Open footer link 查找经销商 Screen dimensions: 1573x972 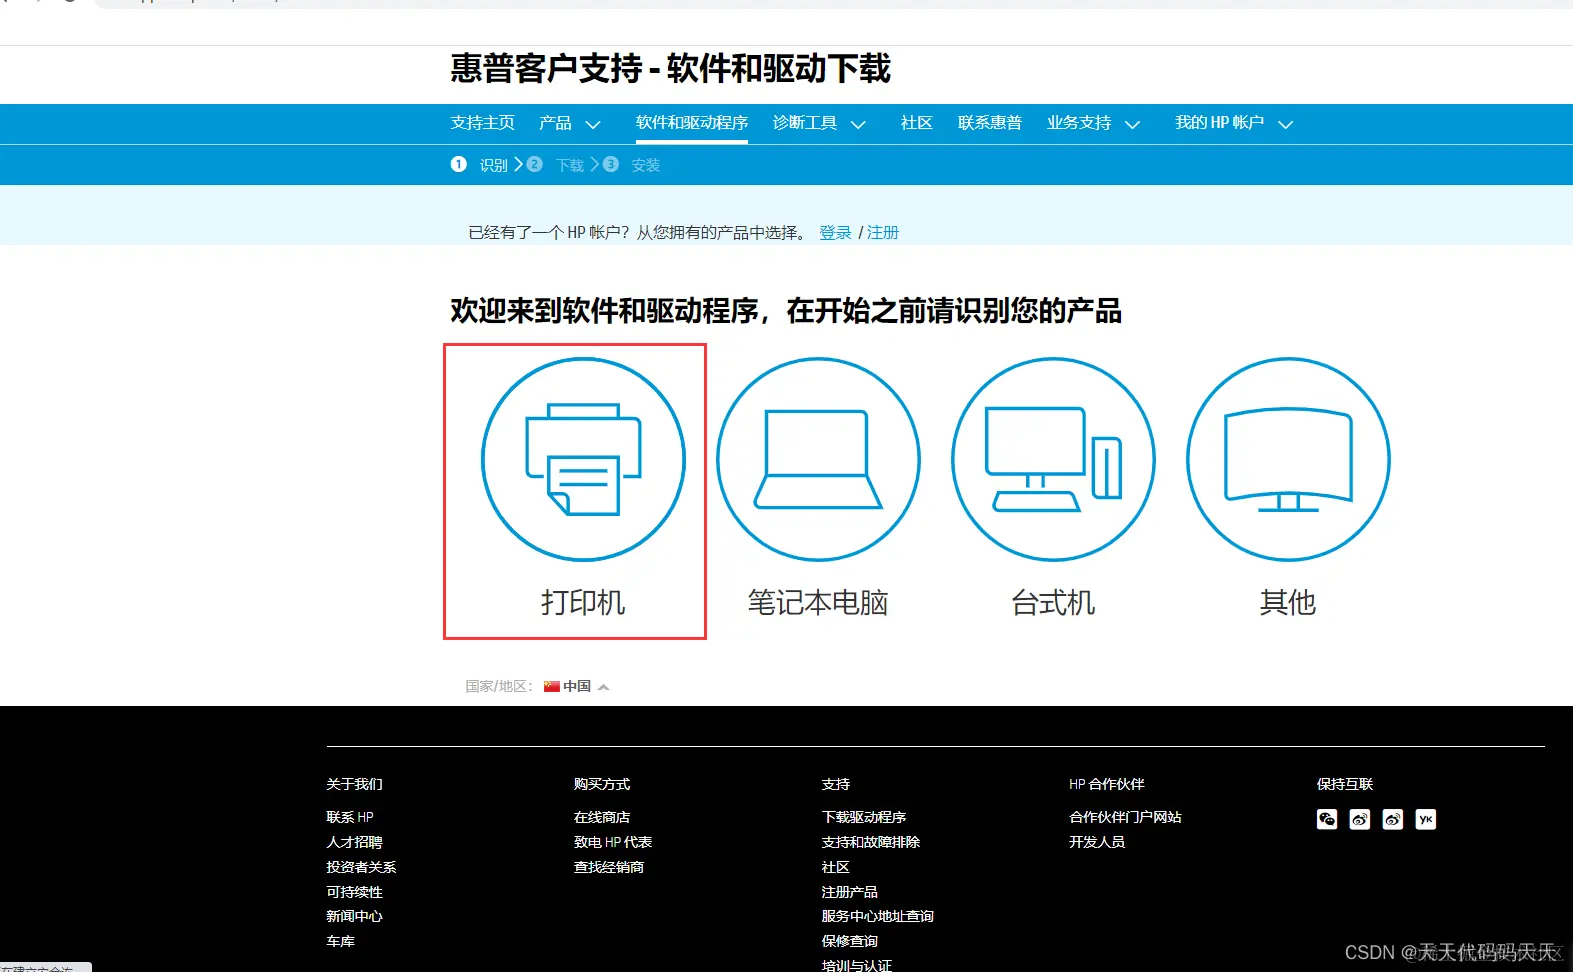609,867
